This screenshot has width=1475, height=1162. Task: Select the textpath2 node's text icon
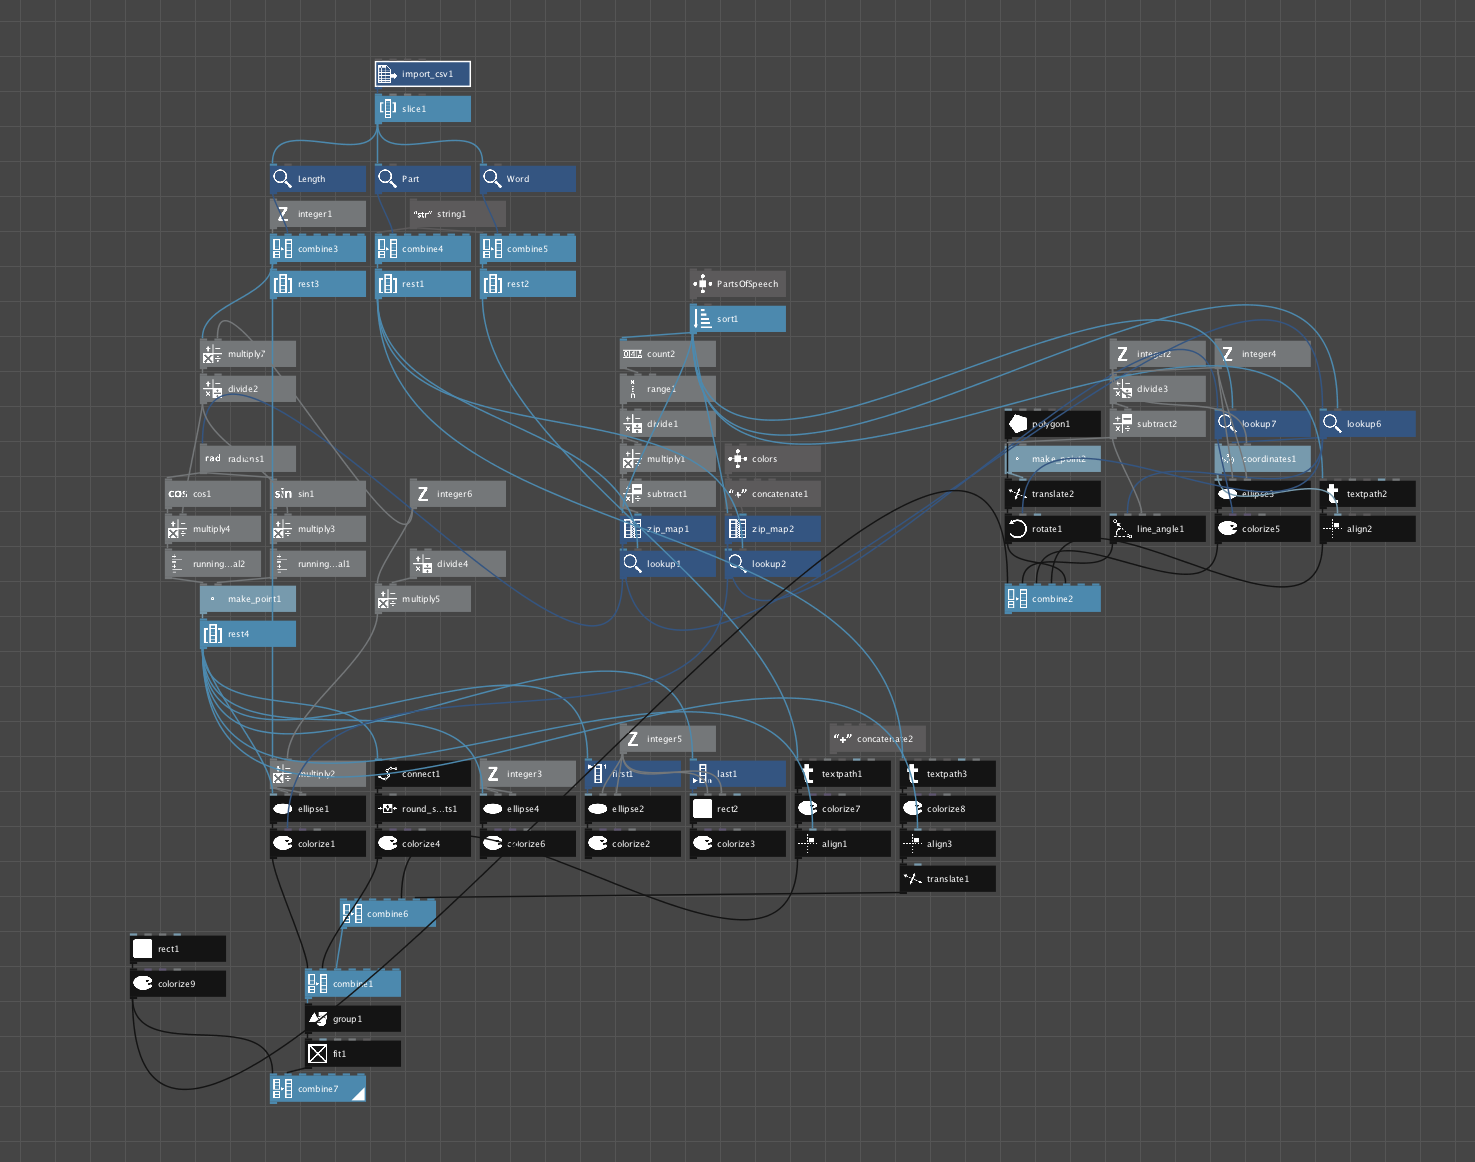1332,494
